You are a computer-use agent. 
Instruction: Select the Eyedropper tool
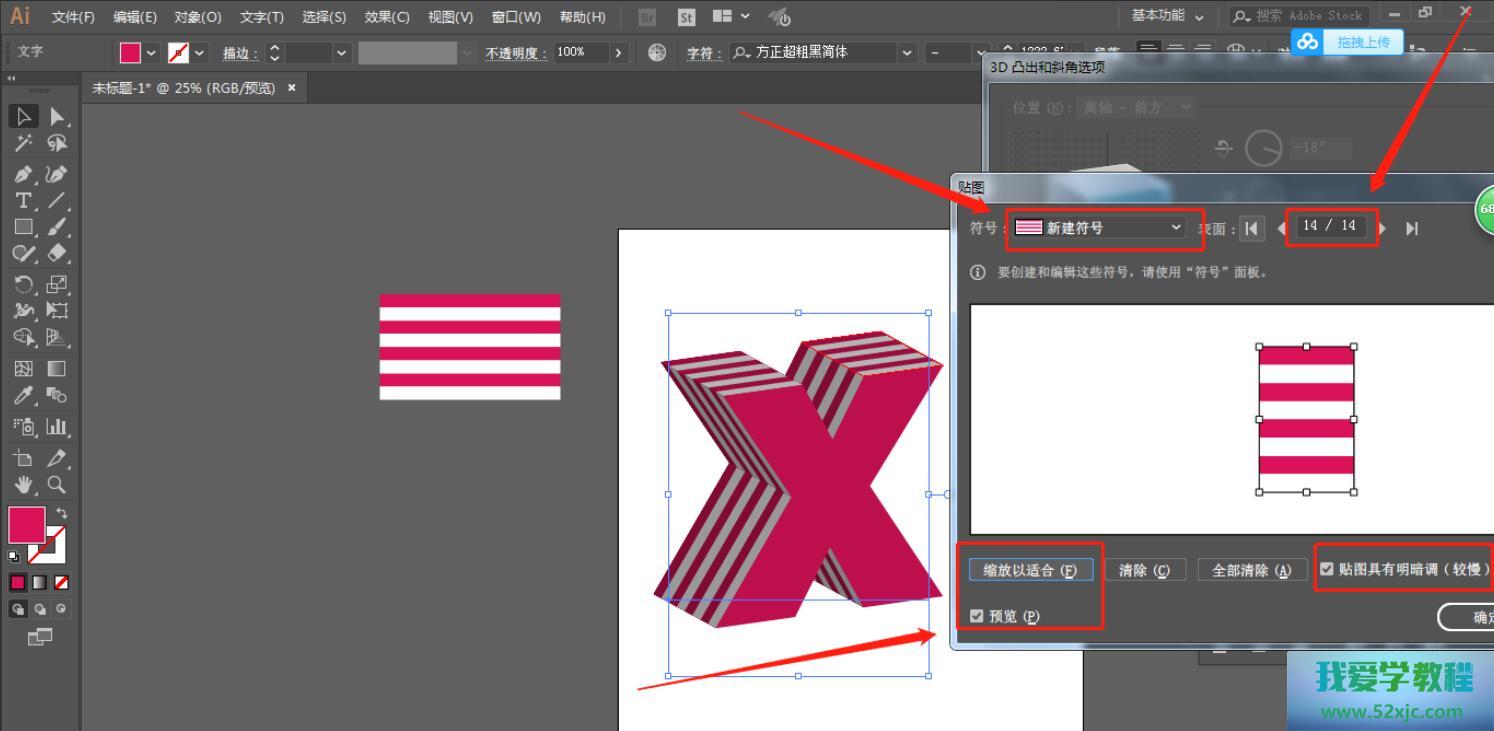[25, 396]
